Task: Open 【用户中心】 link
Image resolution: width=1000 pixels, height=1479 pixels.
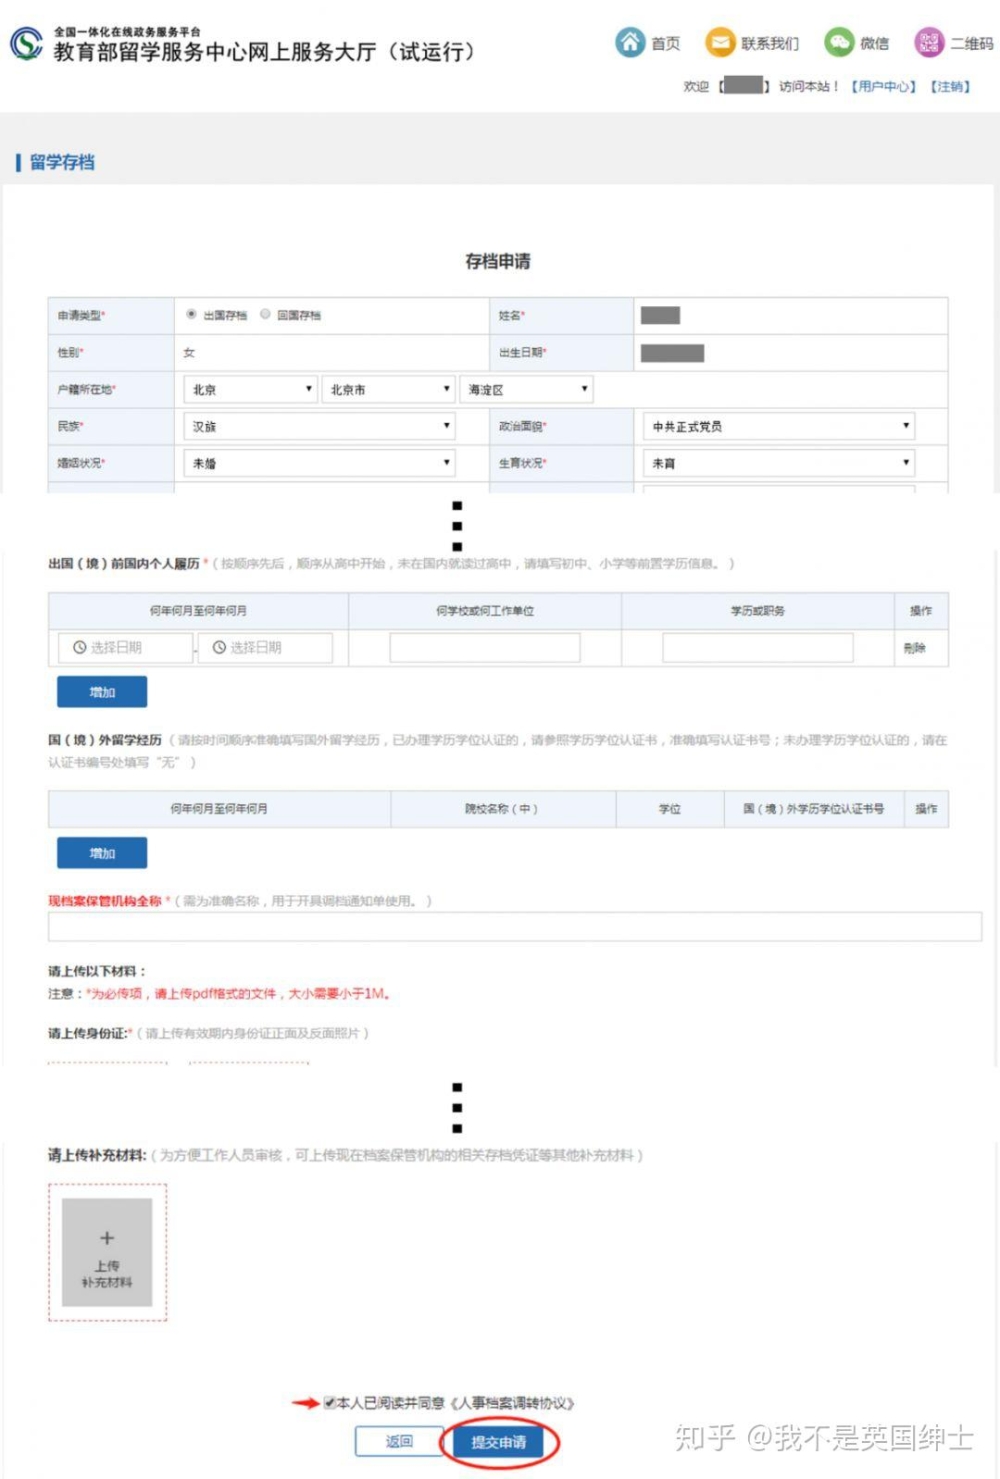Action: pos(884,86)
